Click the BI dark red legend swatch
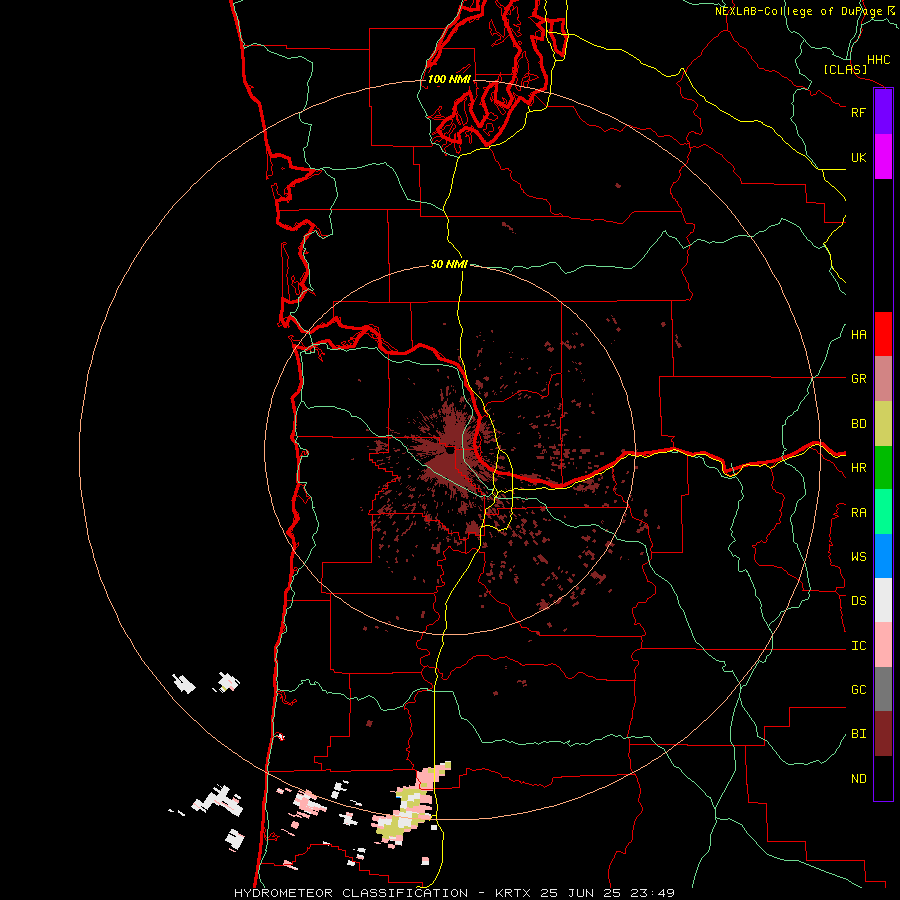Screen dimensions: 900x900 [x=883, y=734]
